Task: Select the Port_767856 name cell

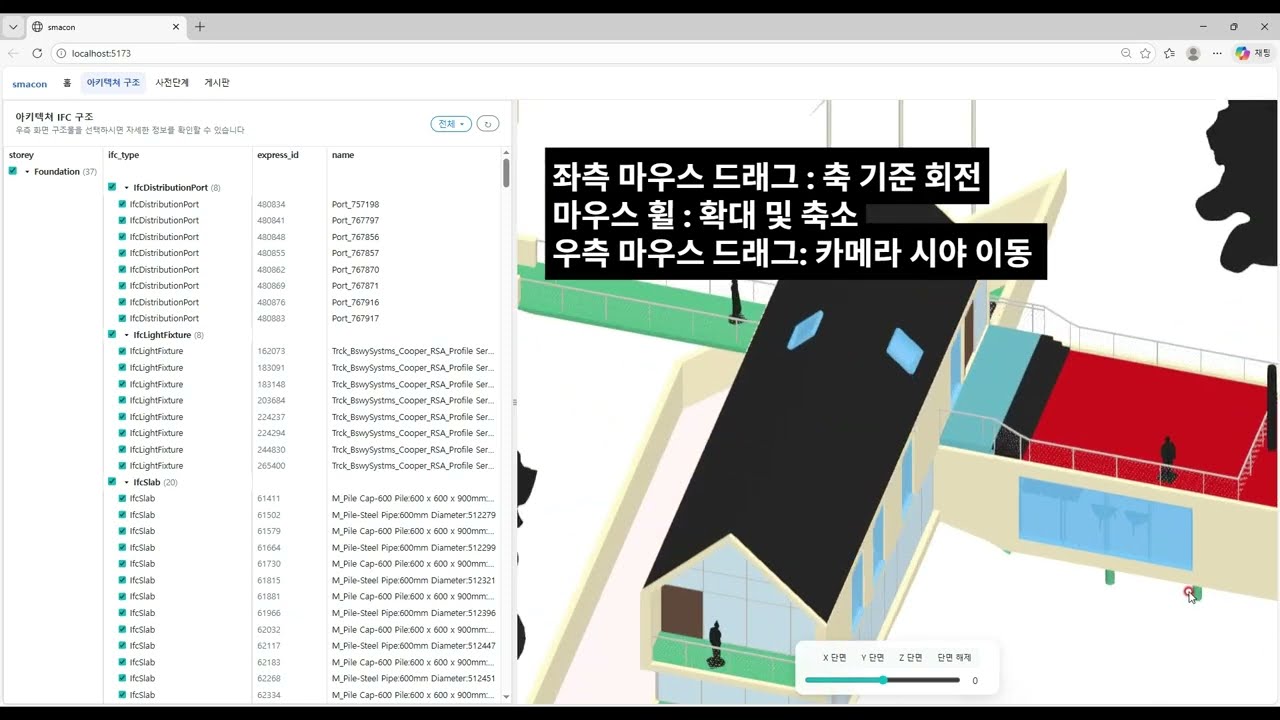Action: click(355, 237)
